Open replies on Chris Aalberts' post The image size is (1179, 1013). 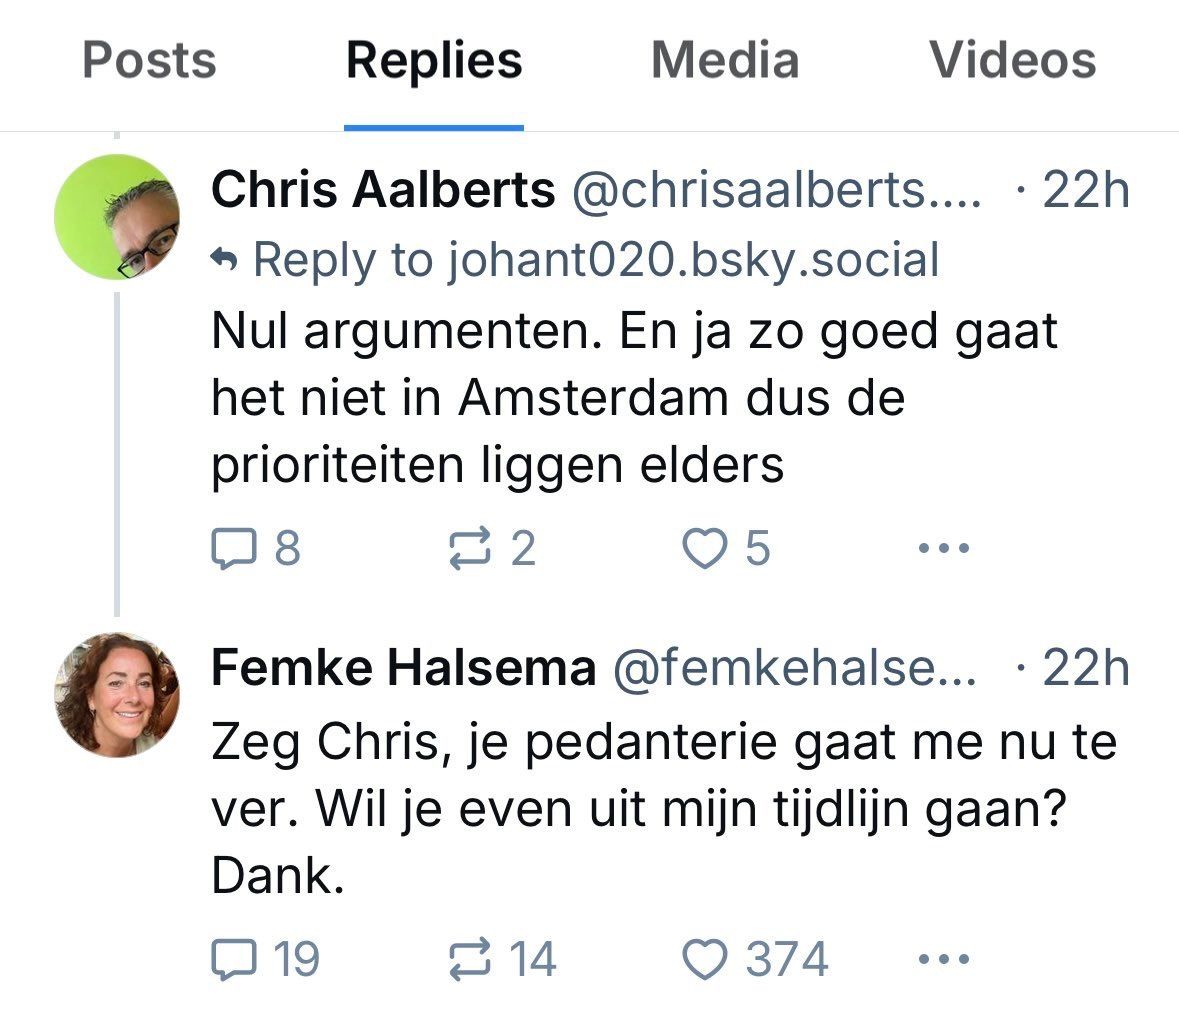237,546
